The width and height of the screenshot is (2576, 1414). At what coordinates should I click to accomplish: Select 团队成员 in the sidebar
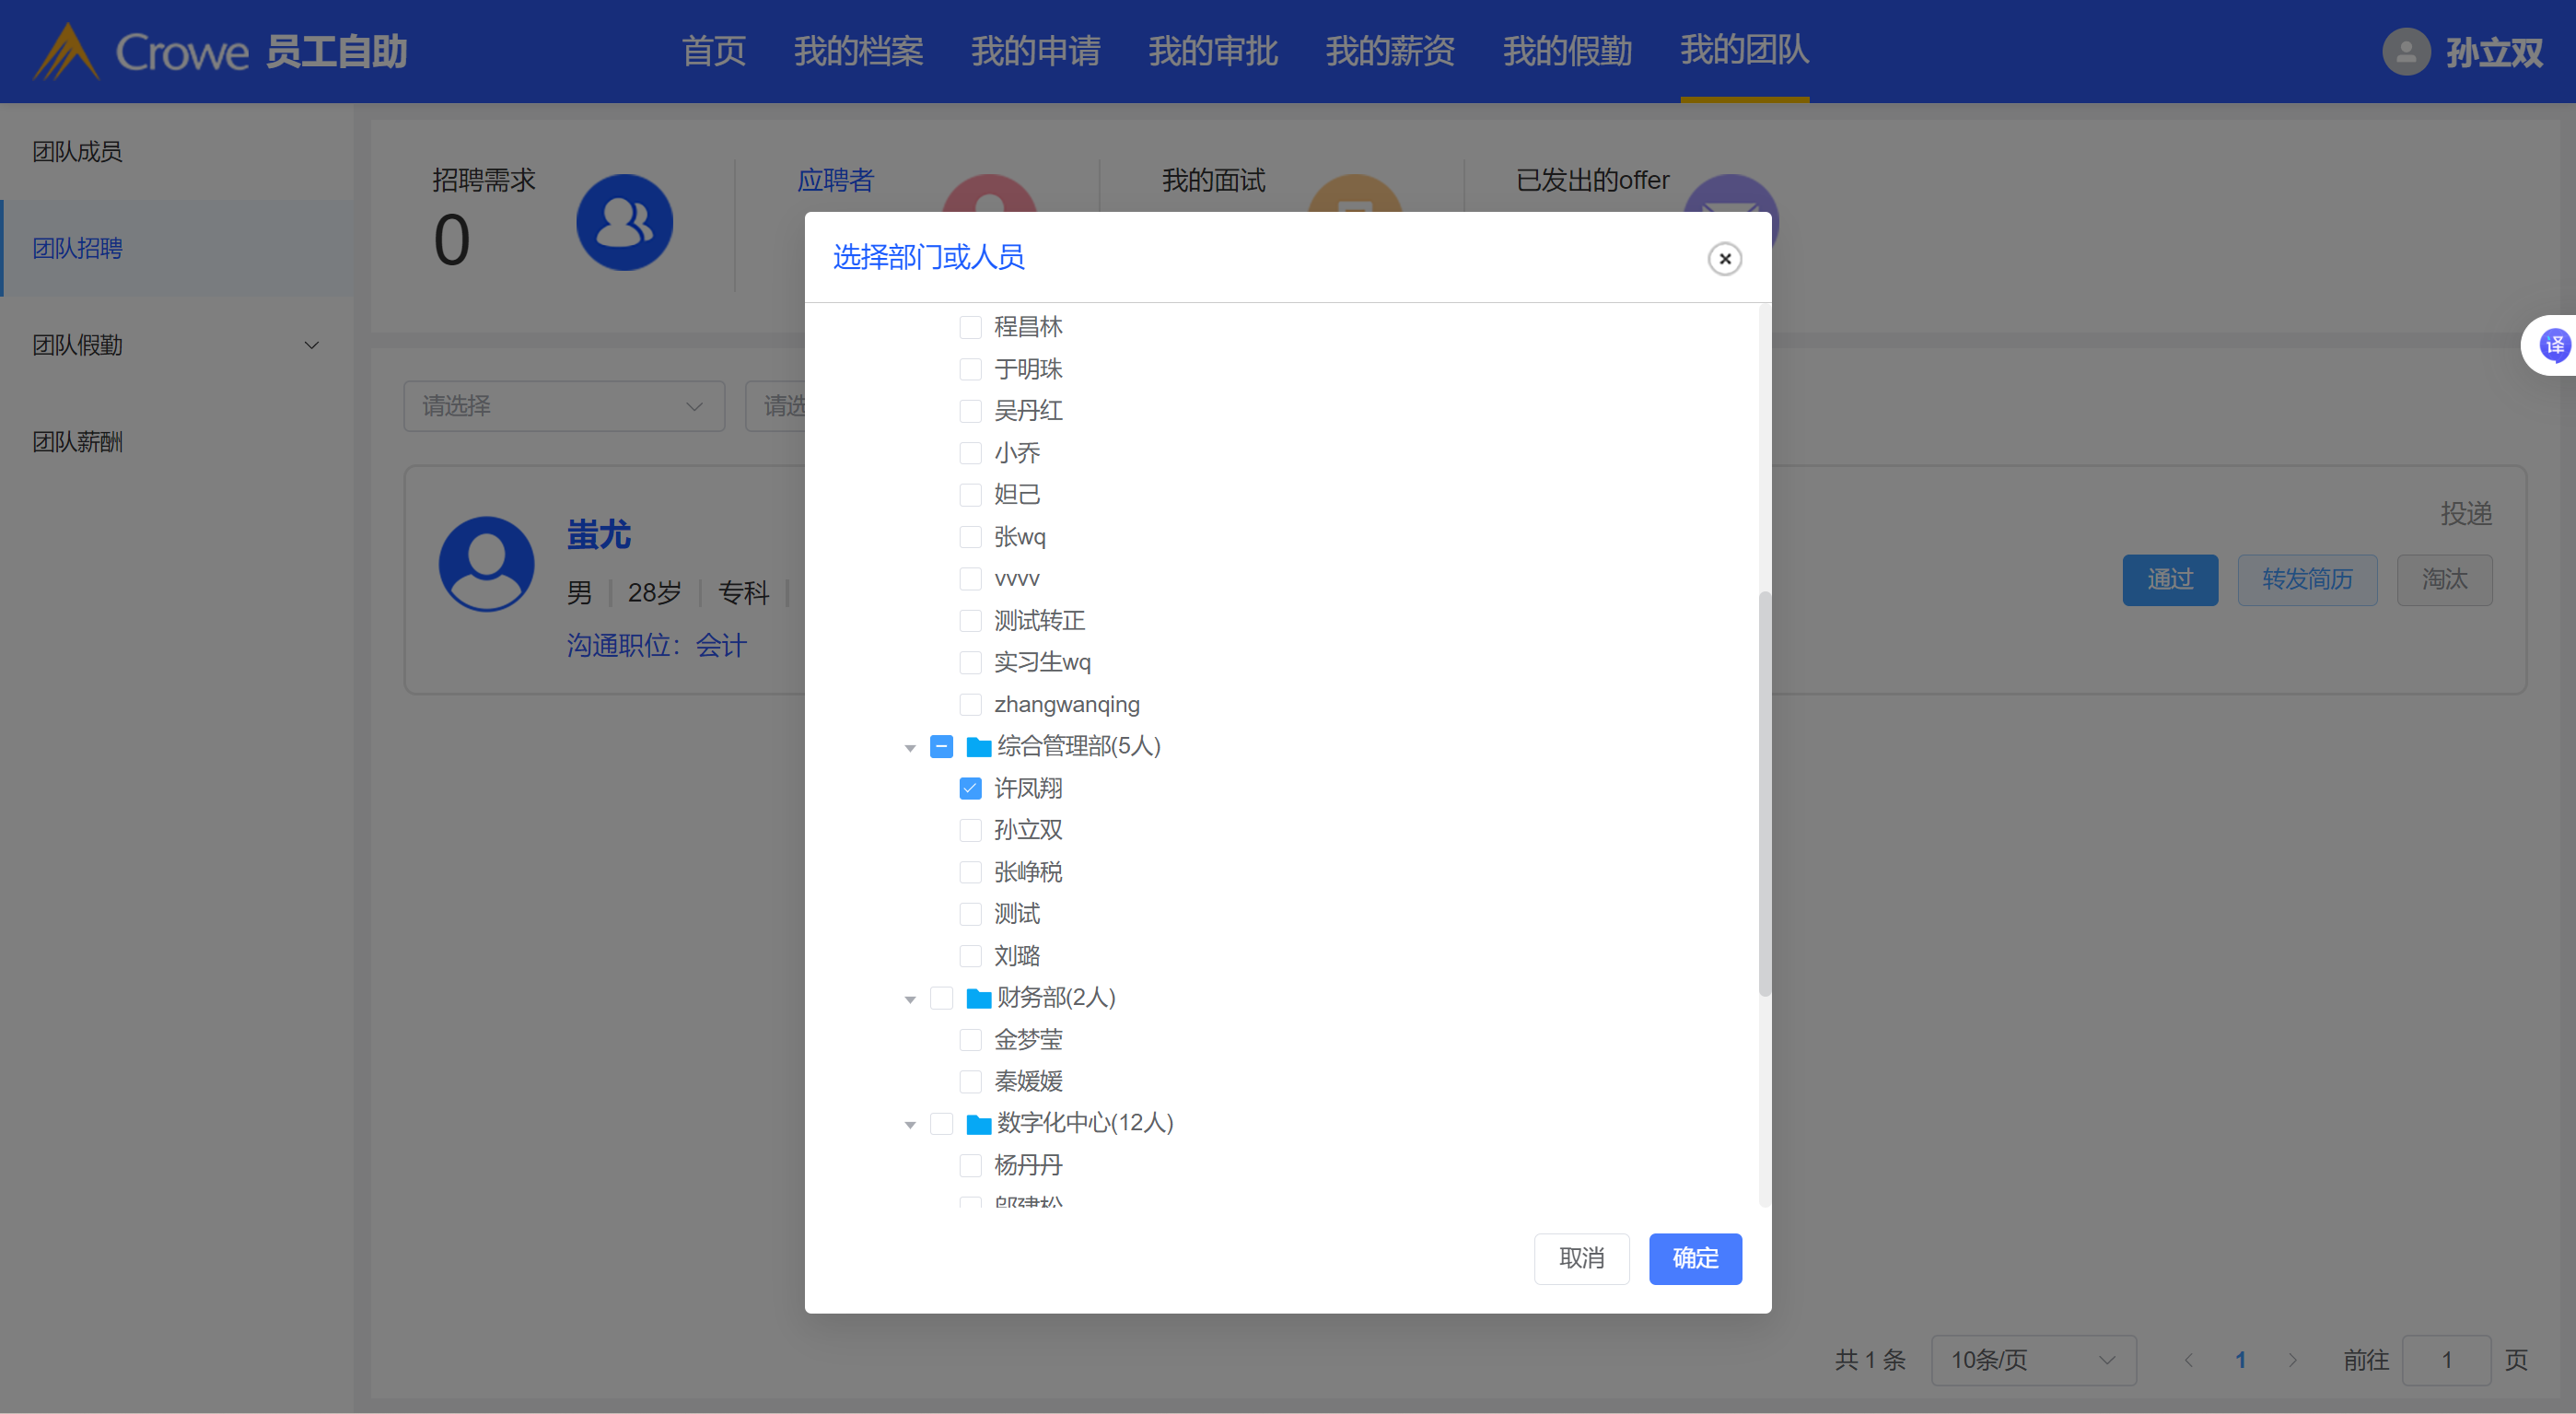78,152
